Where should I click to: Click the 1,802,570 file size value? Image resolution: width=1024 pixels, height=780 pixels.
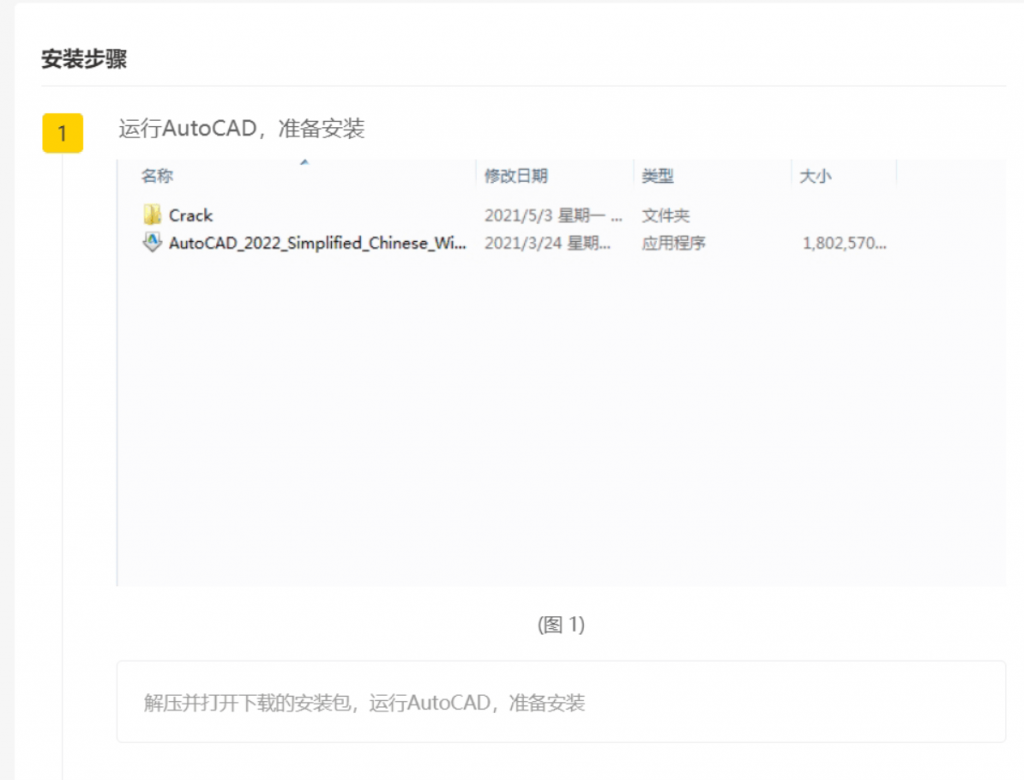pos(843,243)
